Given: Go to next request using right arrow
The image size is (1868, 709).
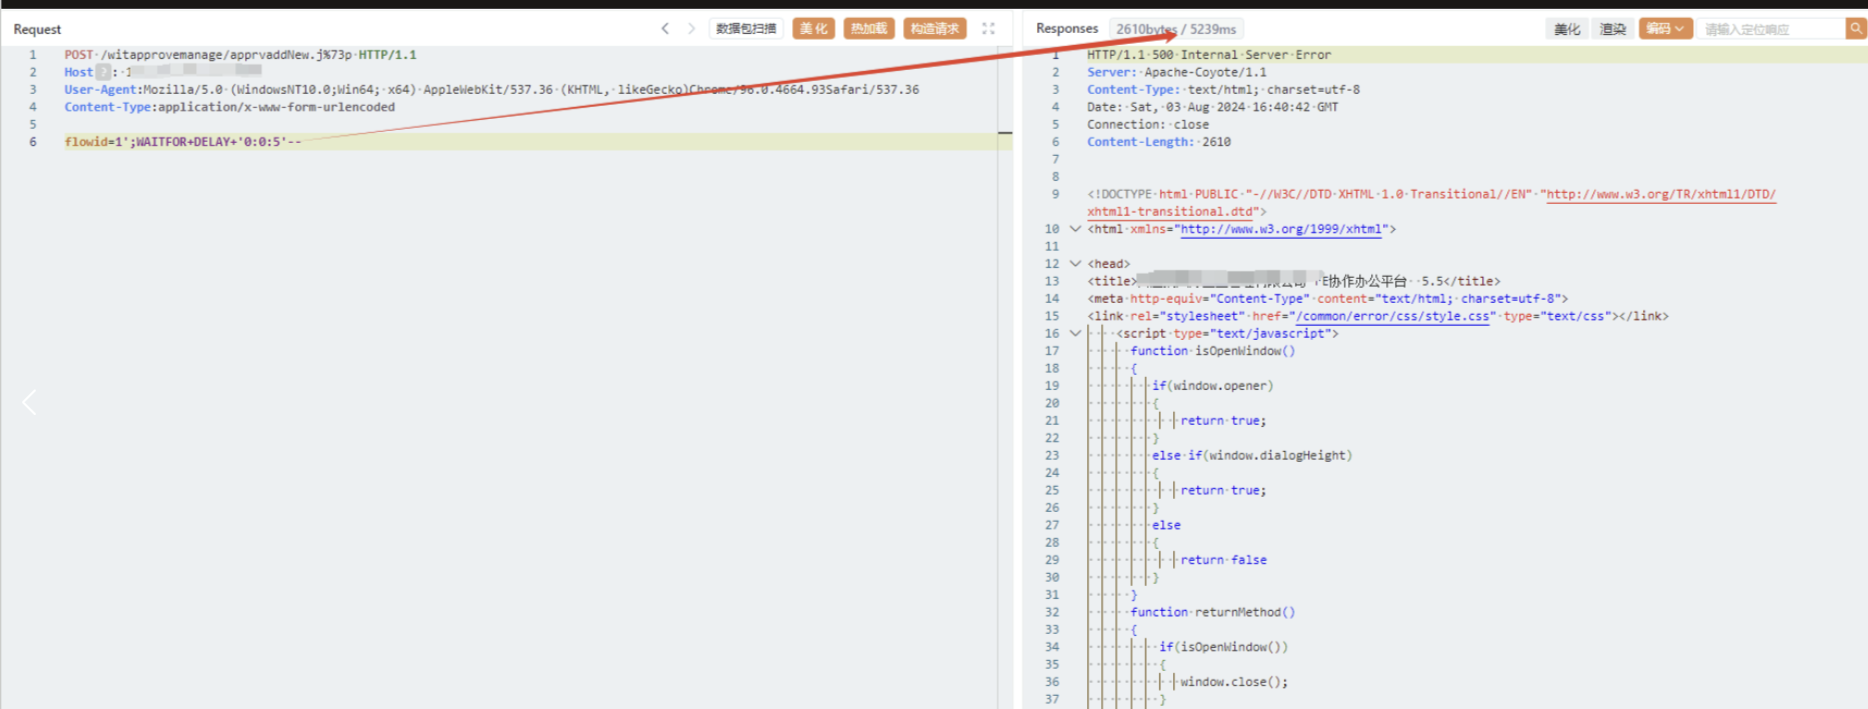Looking at the screenshot, I should click(691, 29).
